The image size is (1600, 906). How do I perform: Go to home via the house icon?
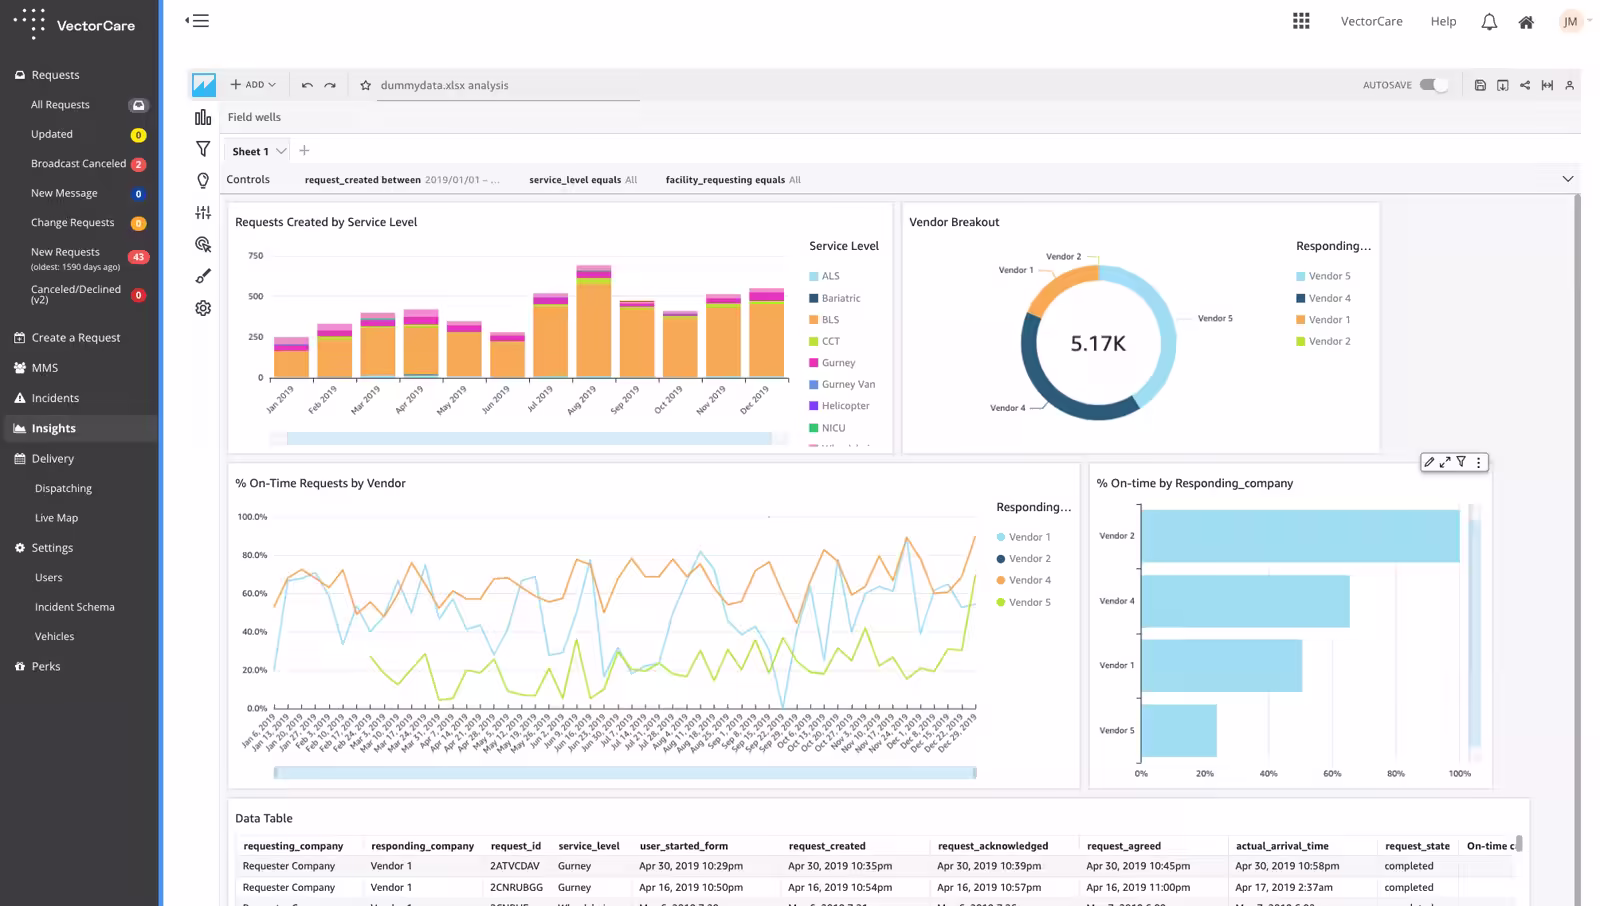pyautogui.click(x=1526, y=22)
